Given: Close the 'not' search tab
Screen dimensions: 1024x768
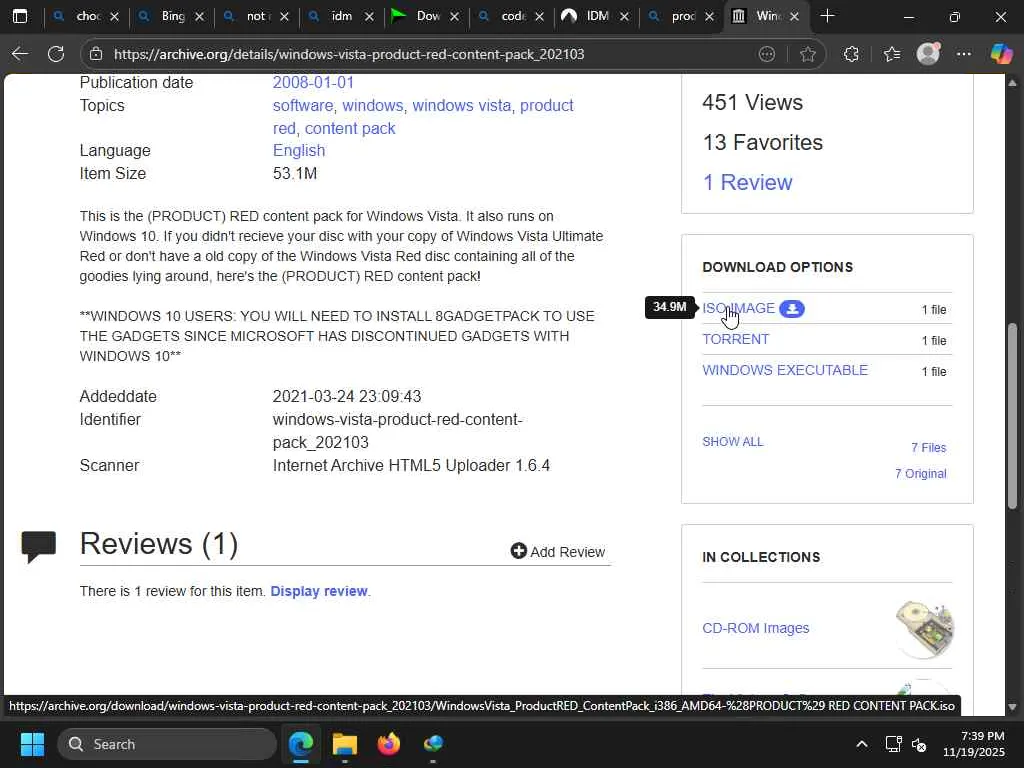Looking at the screenshot, I should (284, 16).
